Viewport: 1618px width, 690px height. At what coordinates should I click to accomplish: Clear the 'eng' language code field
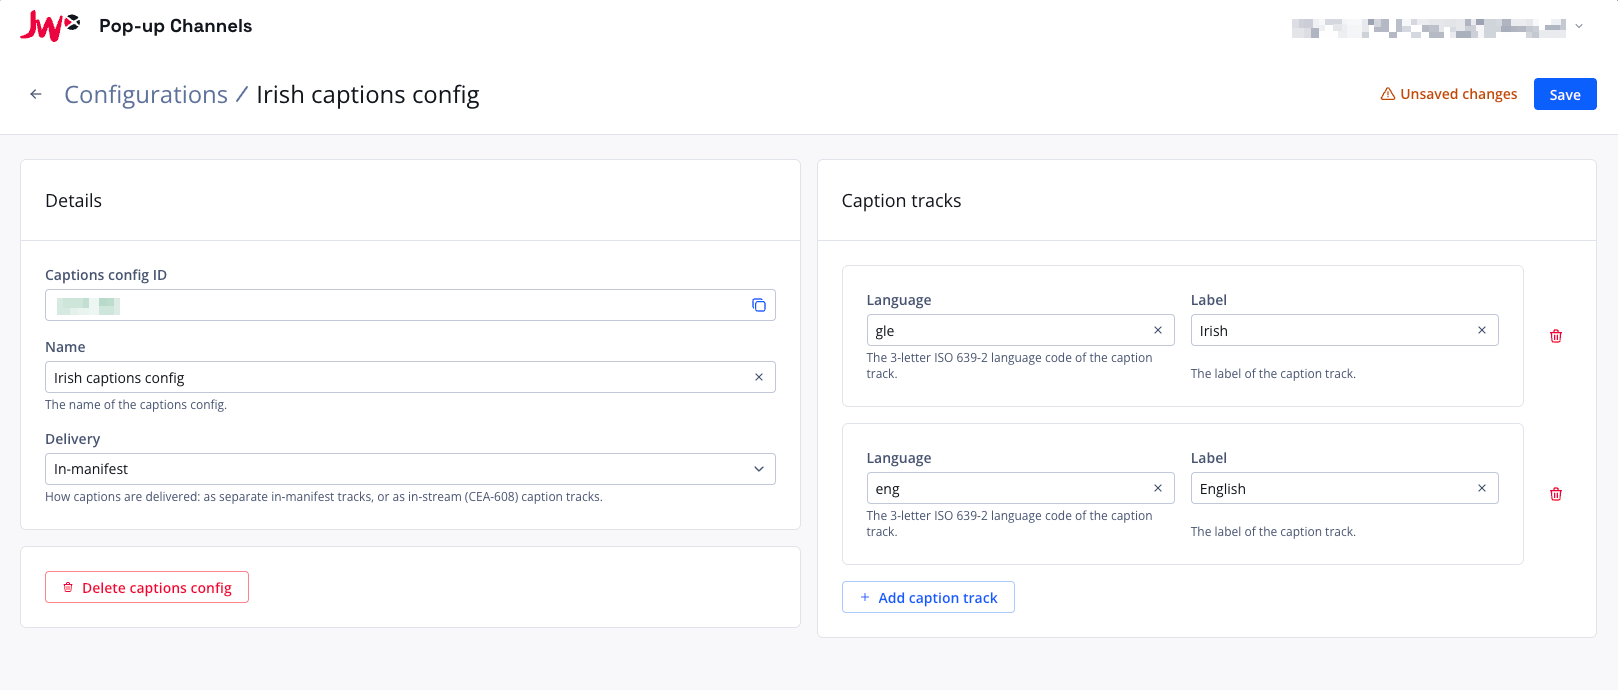point(1158,488)
